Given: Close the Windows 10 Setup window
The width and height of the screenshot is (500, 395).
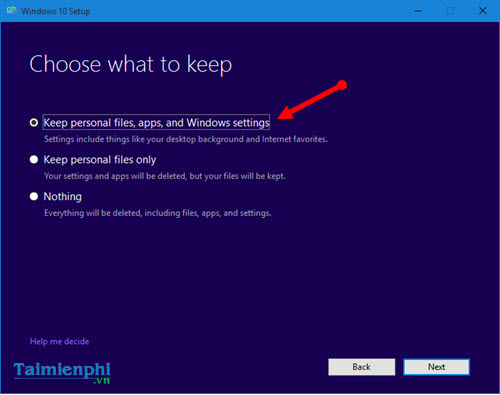Looking at the screenshot, I should (483, 11).
